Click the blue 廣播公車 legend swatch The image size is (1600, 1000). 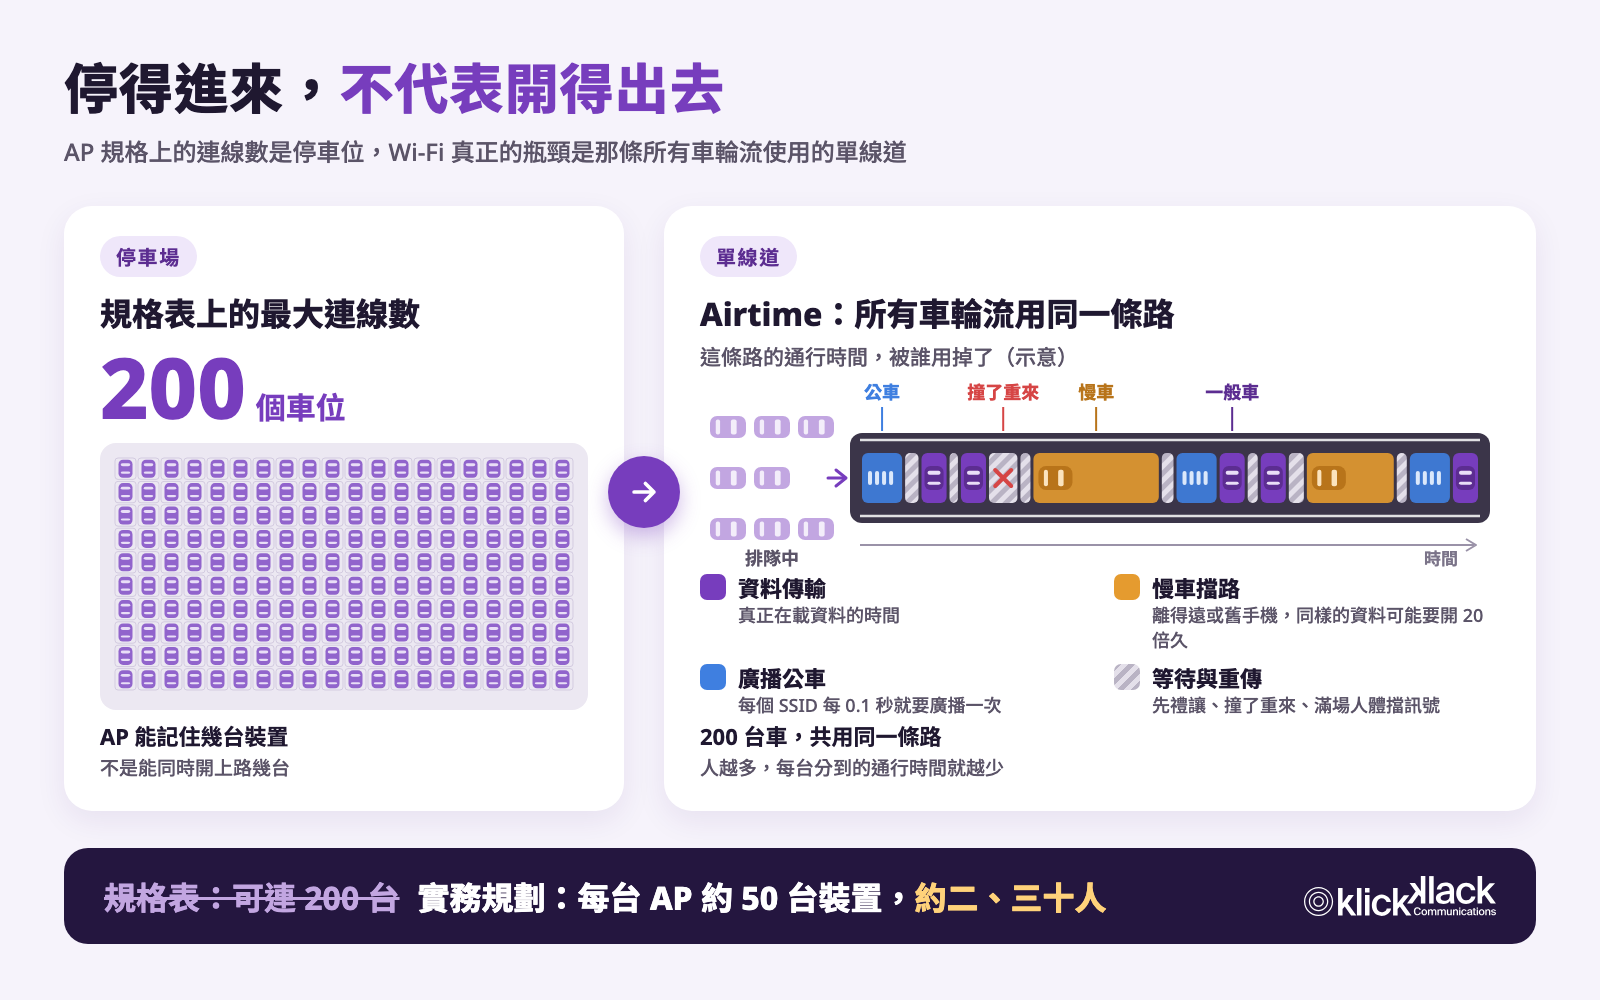pyautogui.click(x=713, y=677)
